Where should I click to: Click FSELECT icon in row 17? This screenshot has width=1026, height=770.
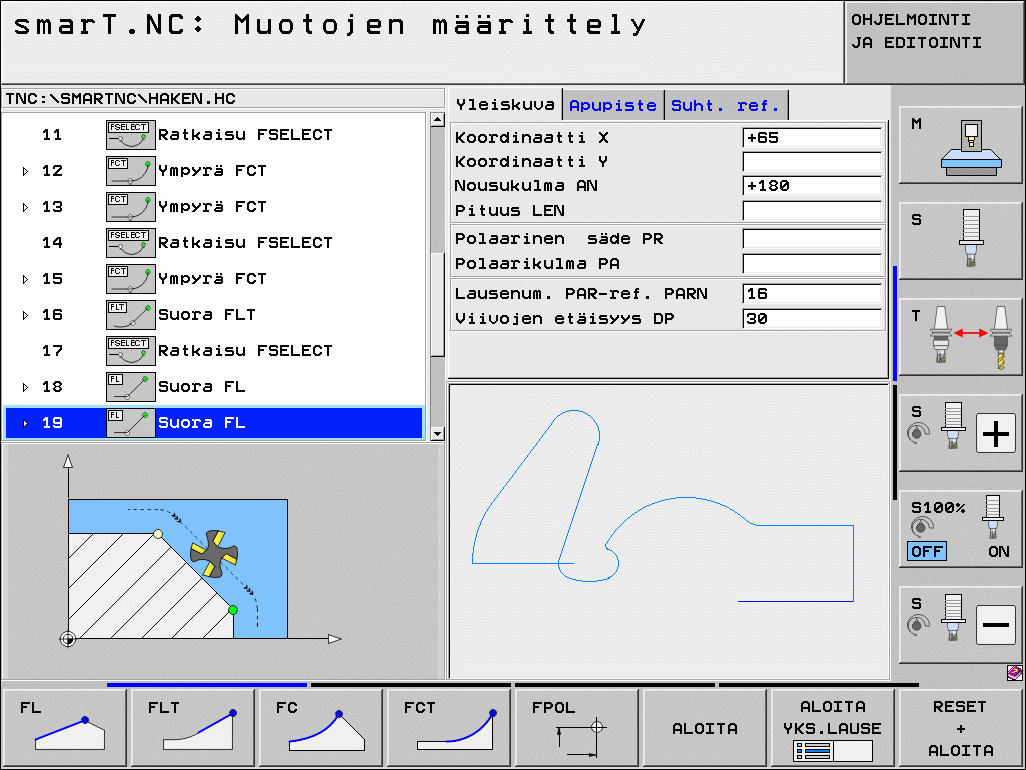(131, 351)
